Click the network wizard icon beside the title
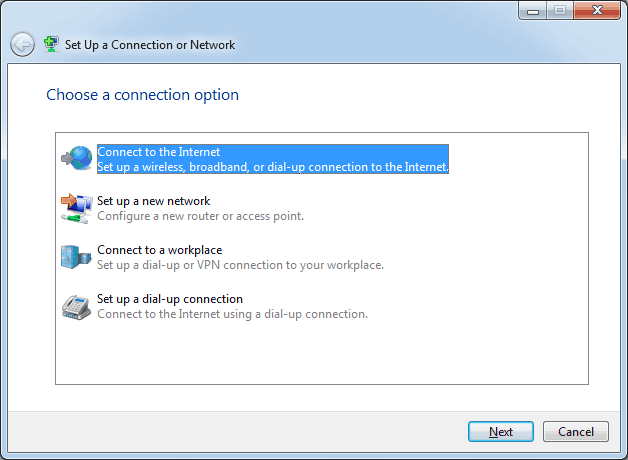This screenshot has height=460, width=628. tap(51, 44)
